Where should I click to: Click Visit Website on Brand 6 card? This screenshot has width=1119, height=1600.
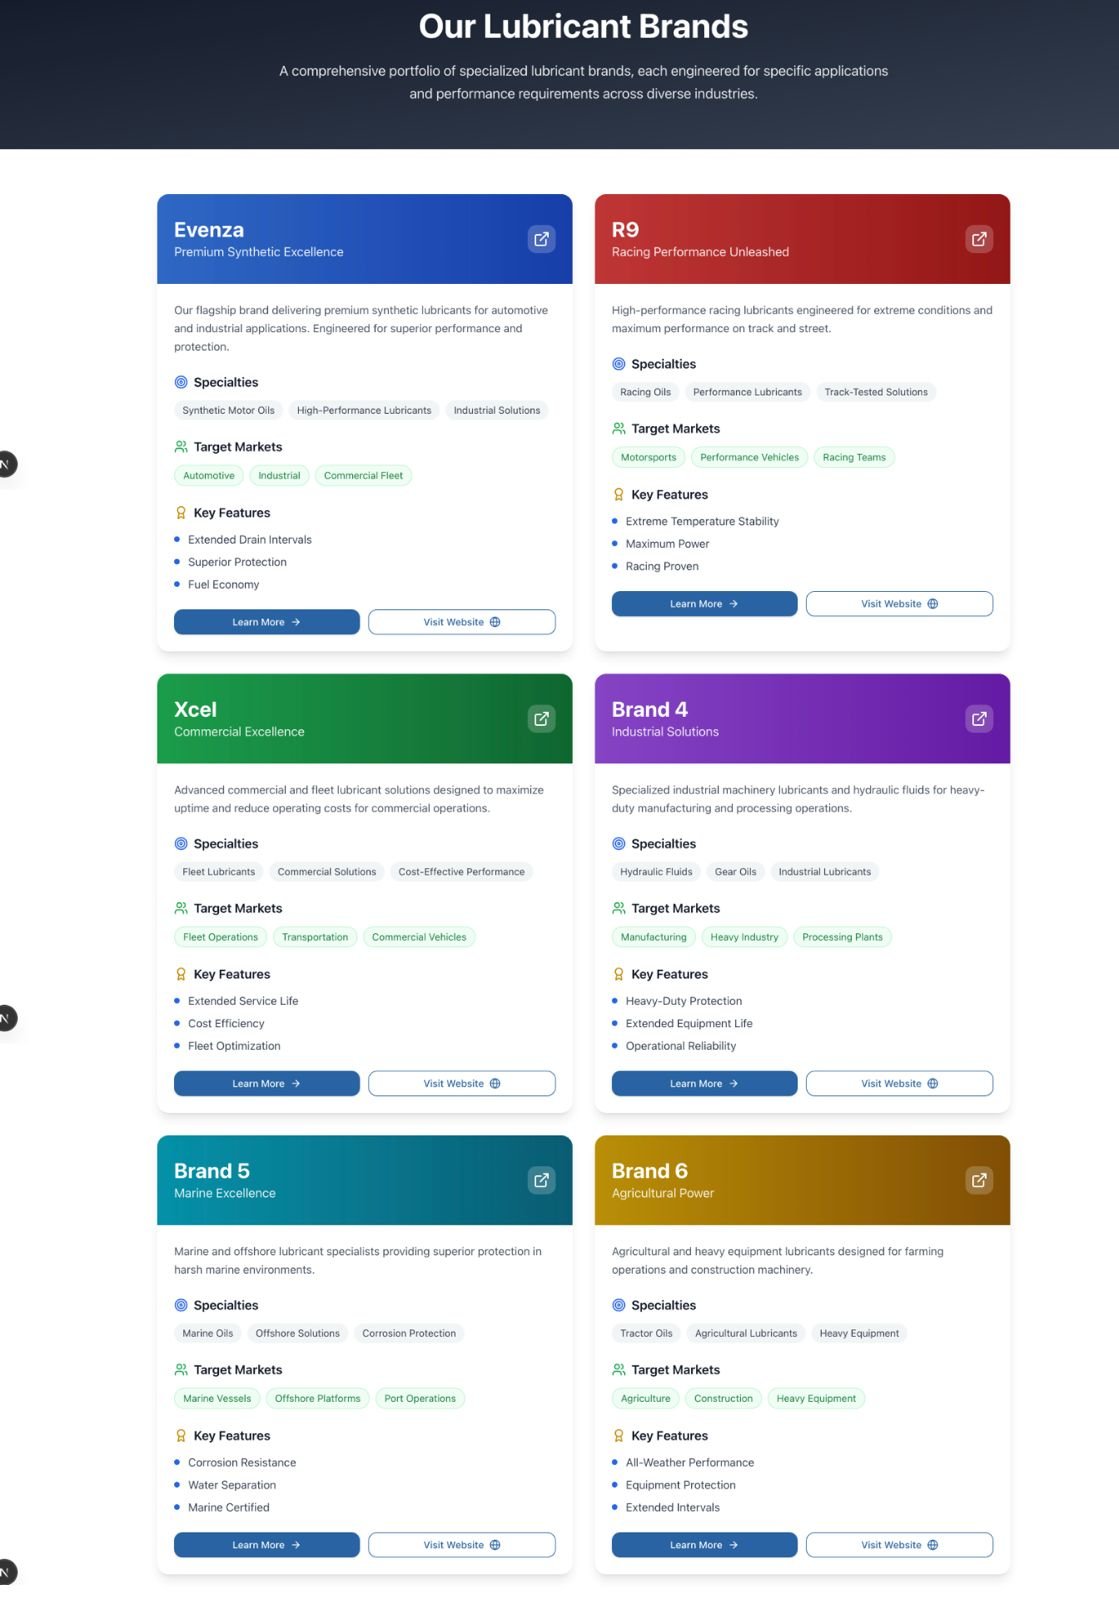tap(899, 1545)
